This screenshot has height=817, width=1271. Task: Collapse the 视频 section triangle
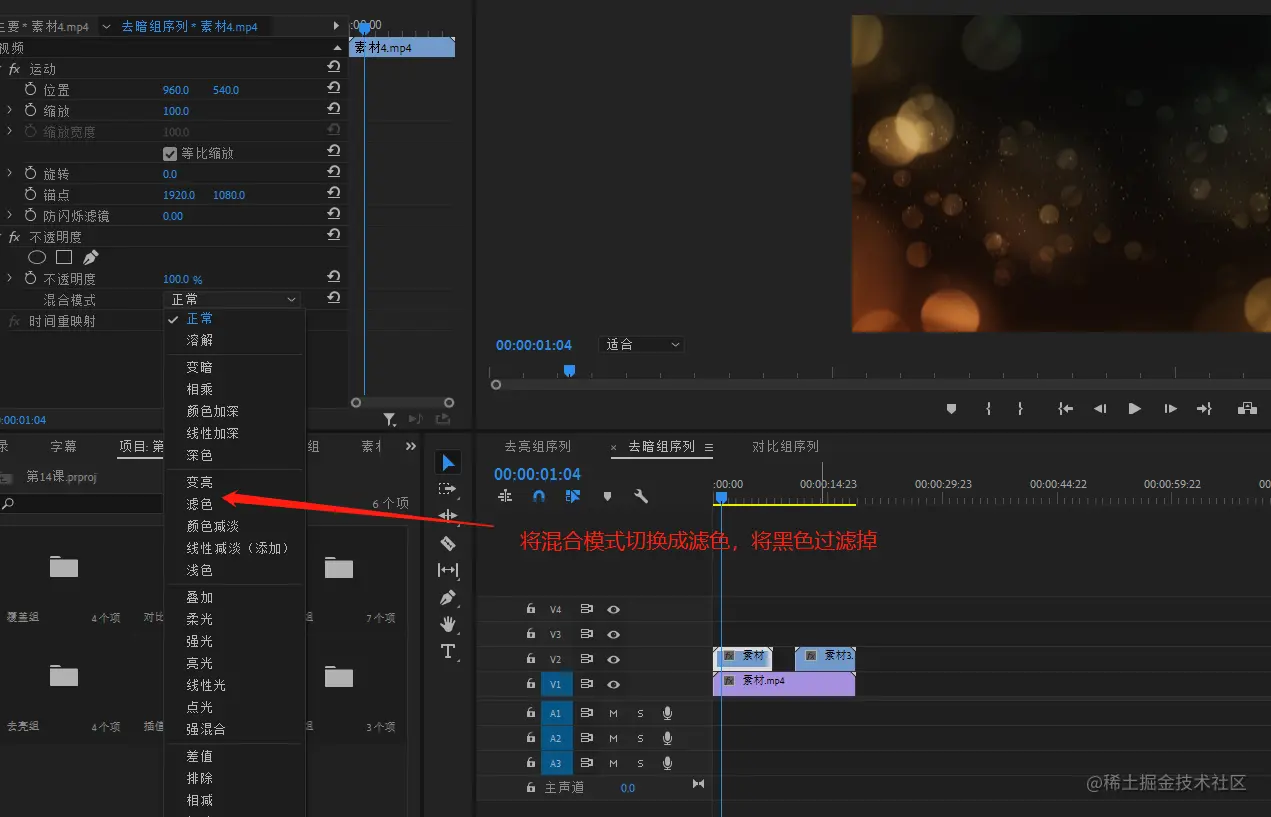pos(337,47)
